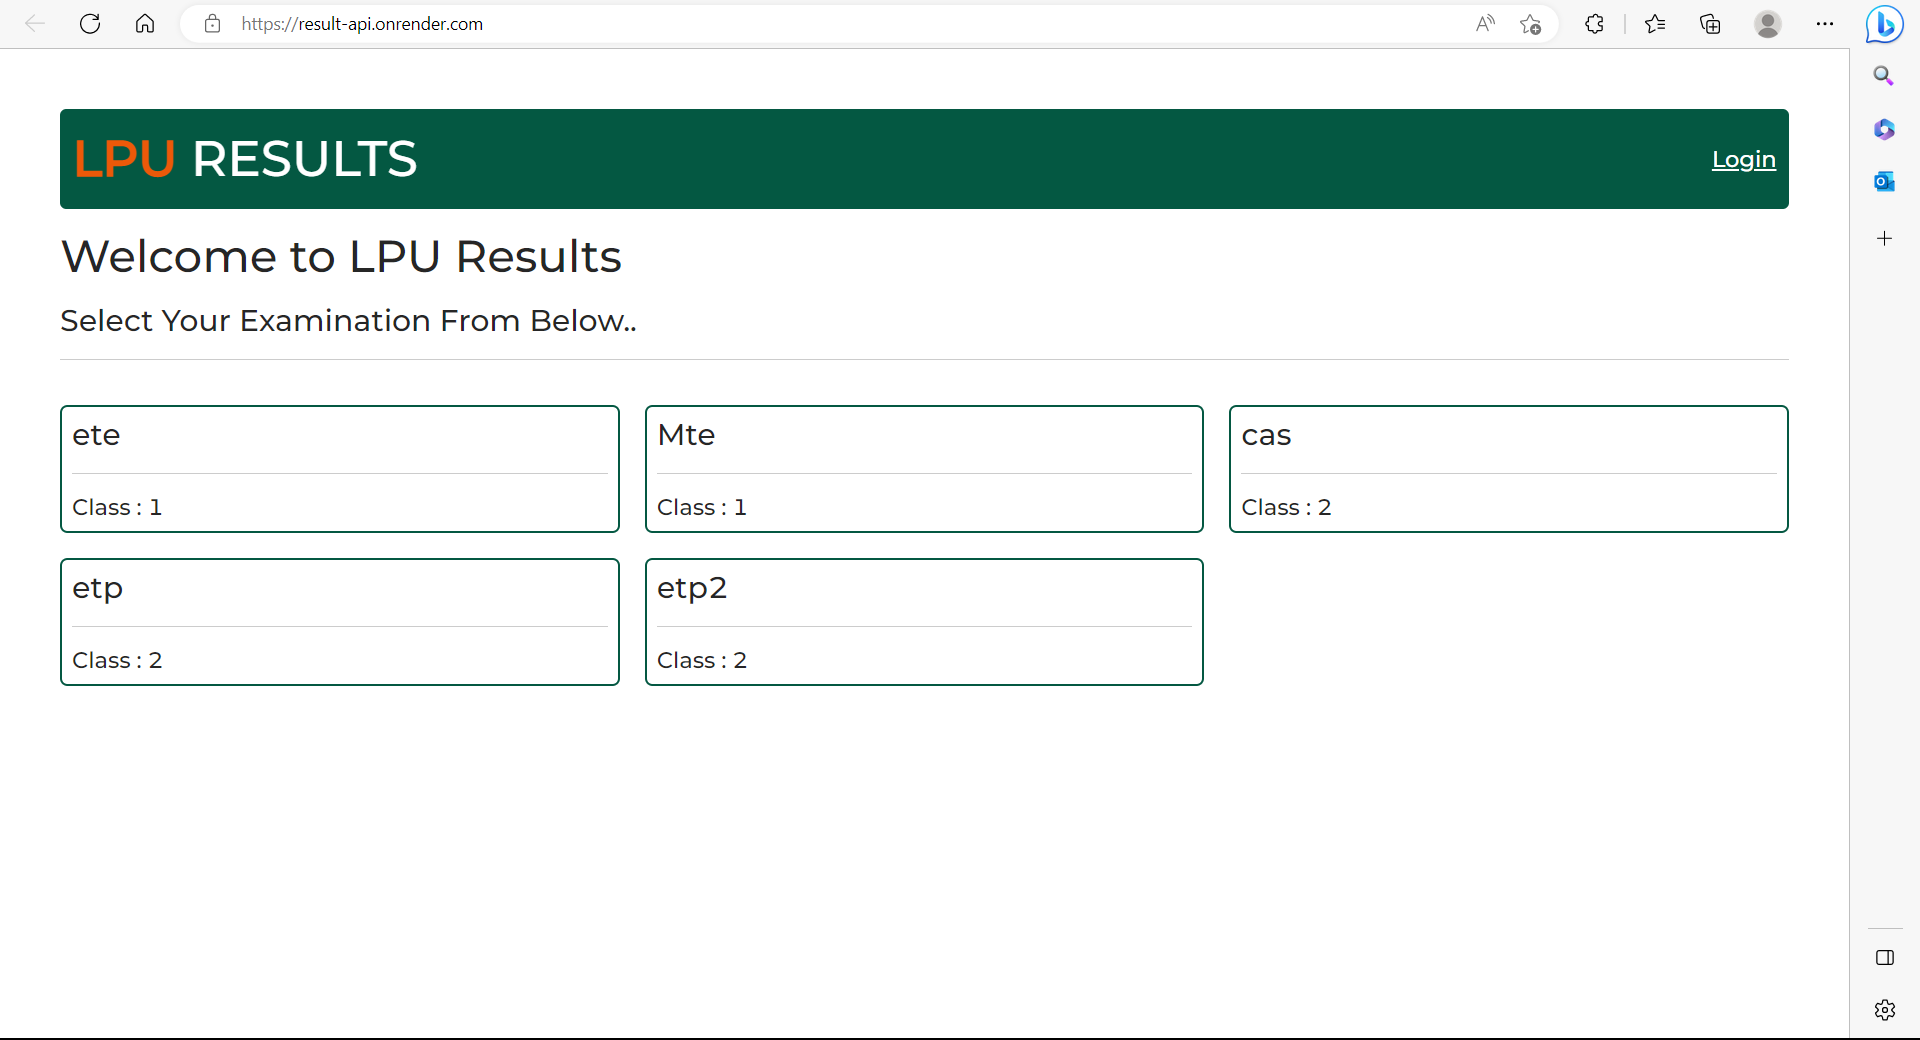Toggle the sidebar panel visibility
The width and height of the screenshot is (1920, 1040).
pos(1884,957)
